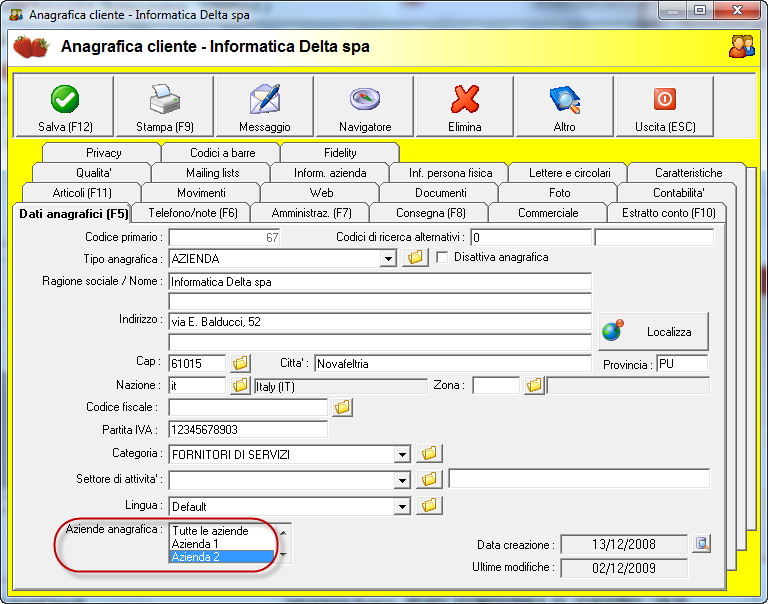The width and height of the screenshot is (768, 604).
Task: Open the Messaggio envelope tool
Action: 265,106
